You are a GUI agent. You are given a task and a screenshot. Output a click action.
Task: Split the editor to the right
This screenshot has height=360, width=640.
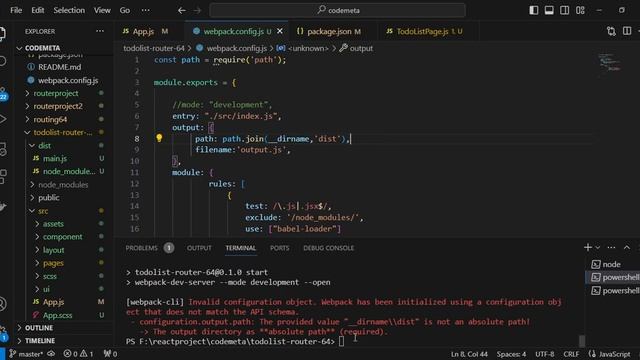627,31
